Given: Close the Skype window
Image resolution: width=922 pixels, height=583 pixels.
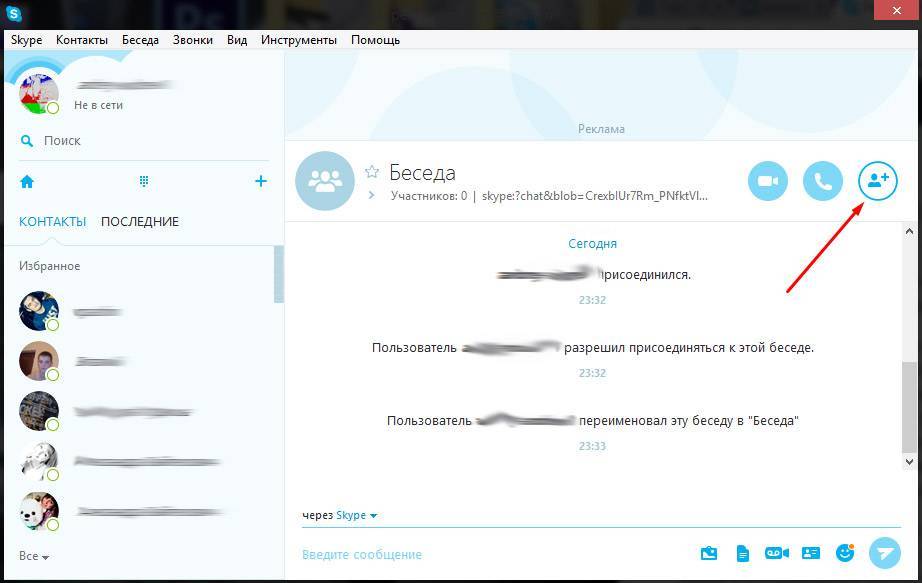Looking at the screenshot, I should pos(897,11).
